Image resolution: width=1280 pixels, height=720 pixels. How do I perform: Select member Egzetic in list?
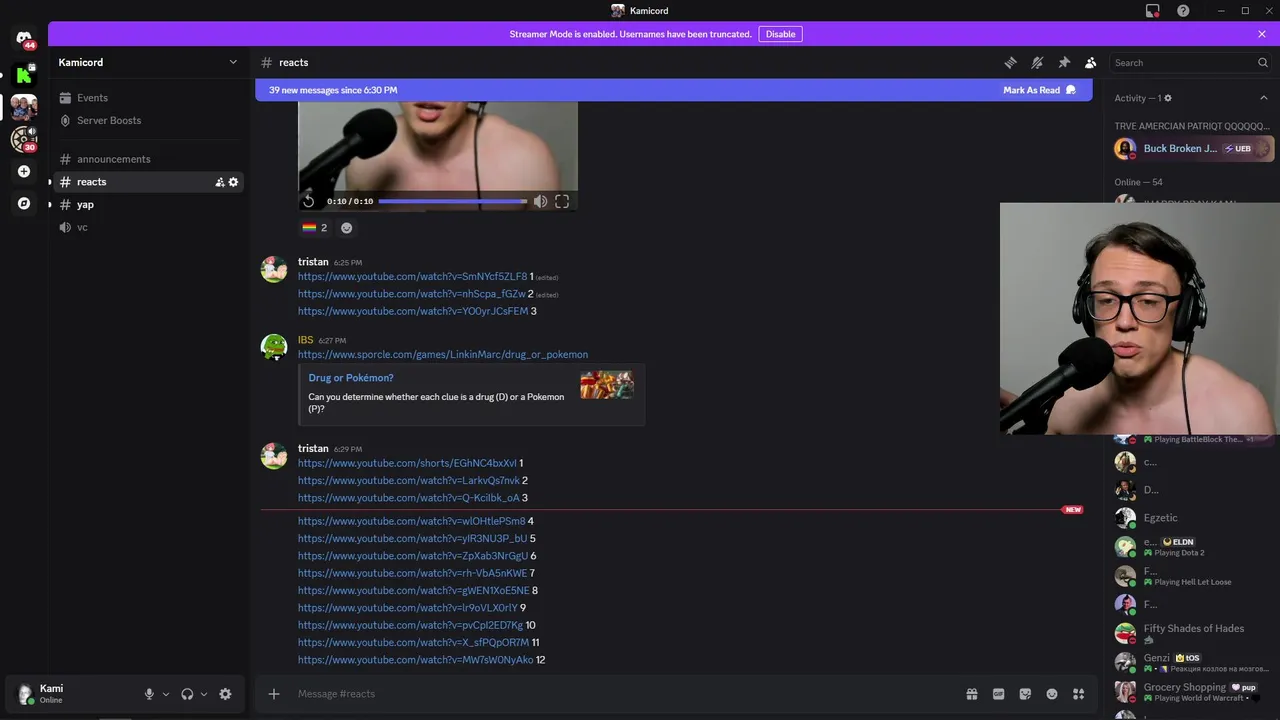tap(1193, 518)
